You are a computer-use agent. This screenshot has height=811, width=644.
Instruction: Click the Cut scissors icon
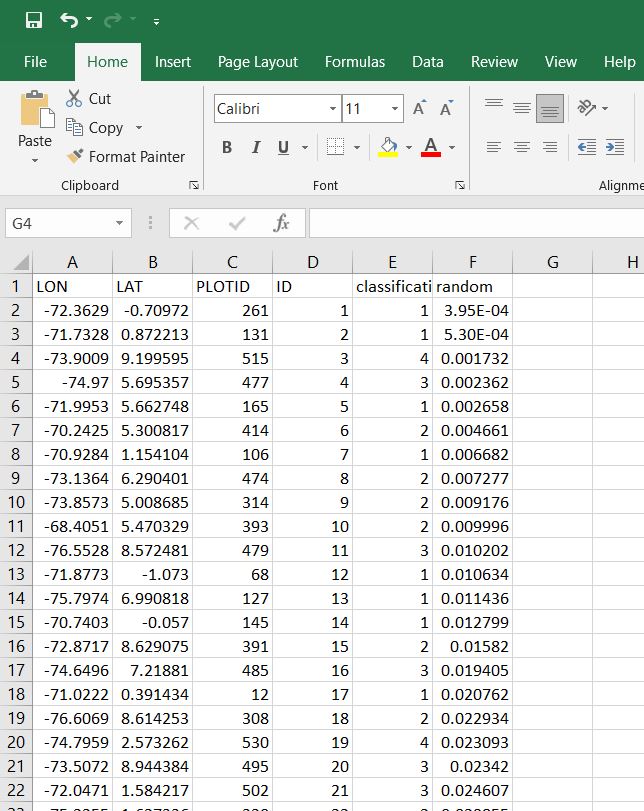point(74,98)
